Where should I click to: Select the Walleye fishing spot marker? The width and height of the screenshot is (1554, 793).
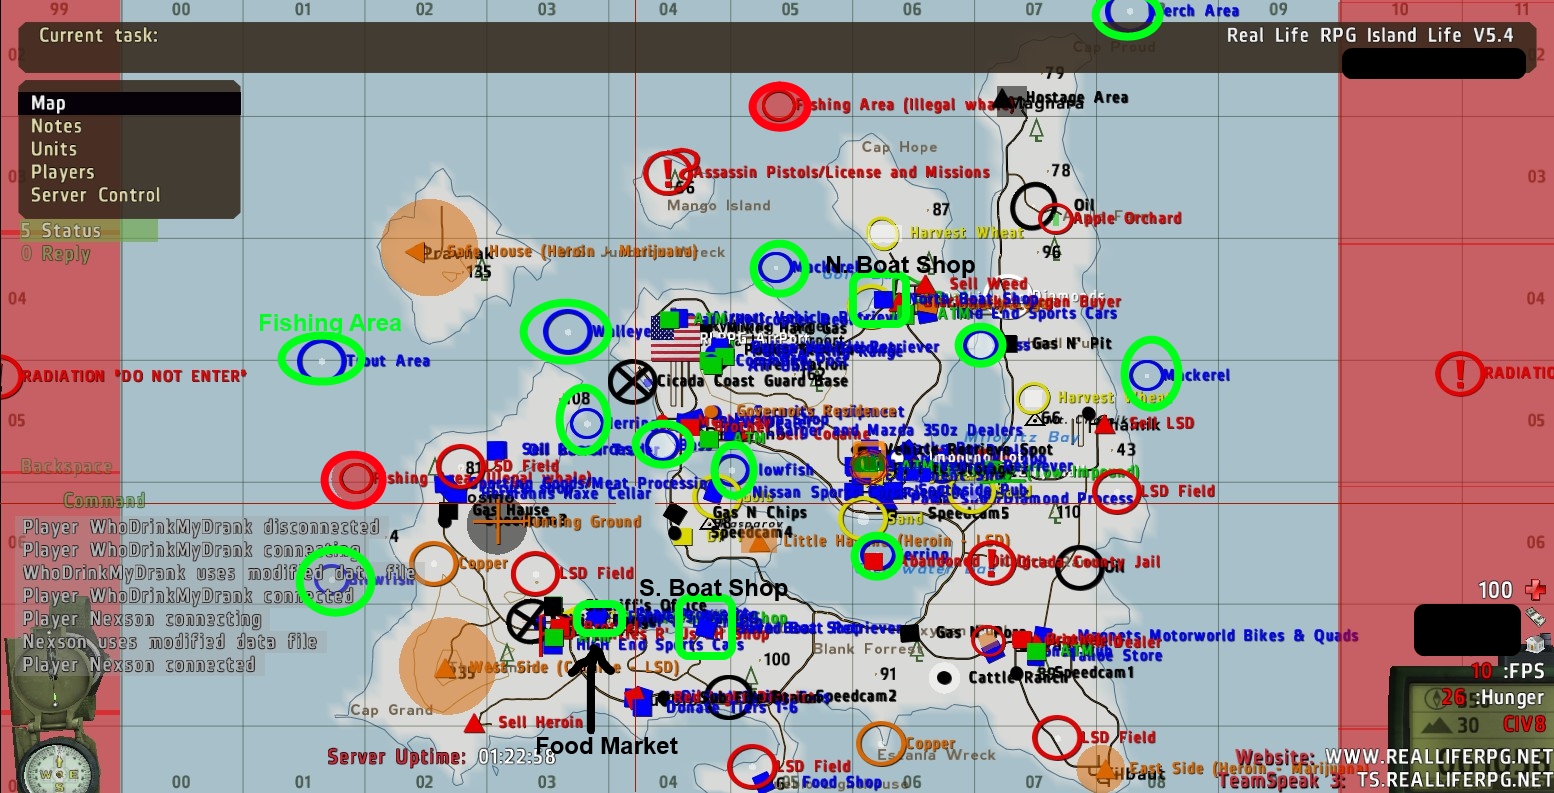click(x=565, y=331)
